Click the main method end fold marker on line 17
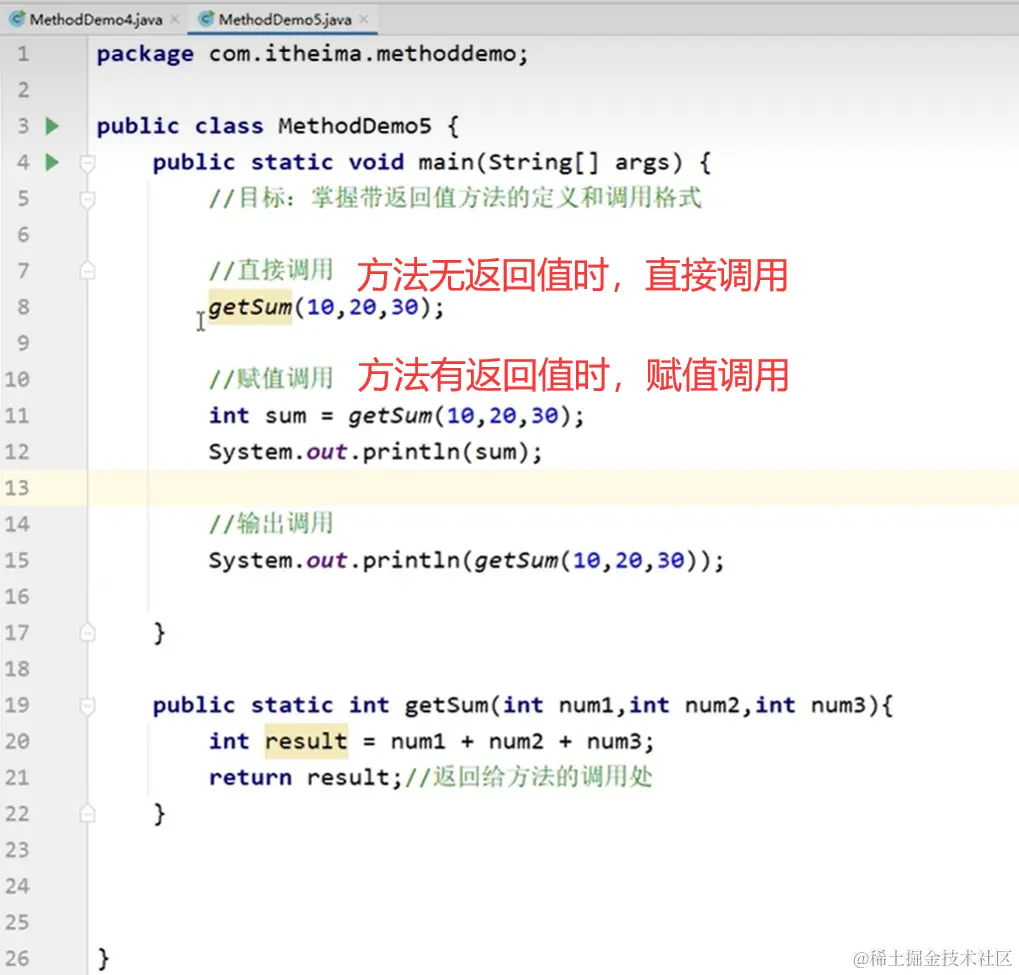 (x=87, y=632)
